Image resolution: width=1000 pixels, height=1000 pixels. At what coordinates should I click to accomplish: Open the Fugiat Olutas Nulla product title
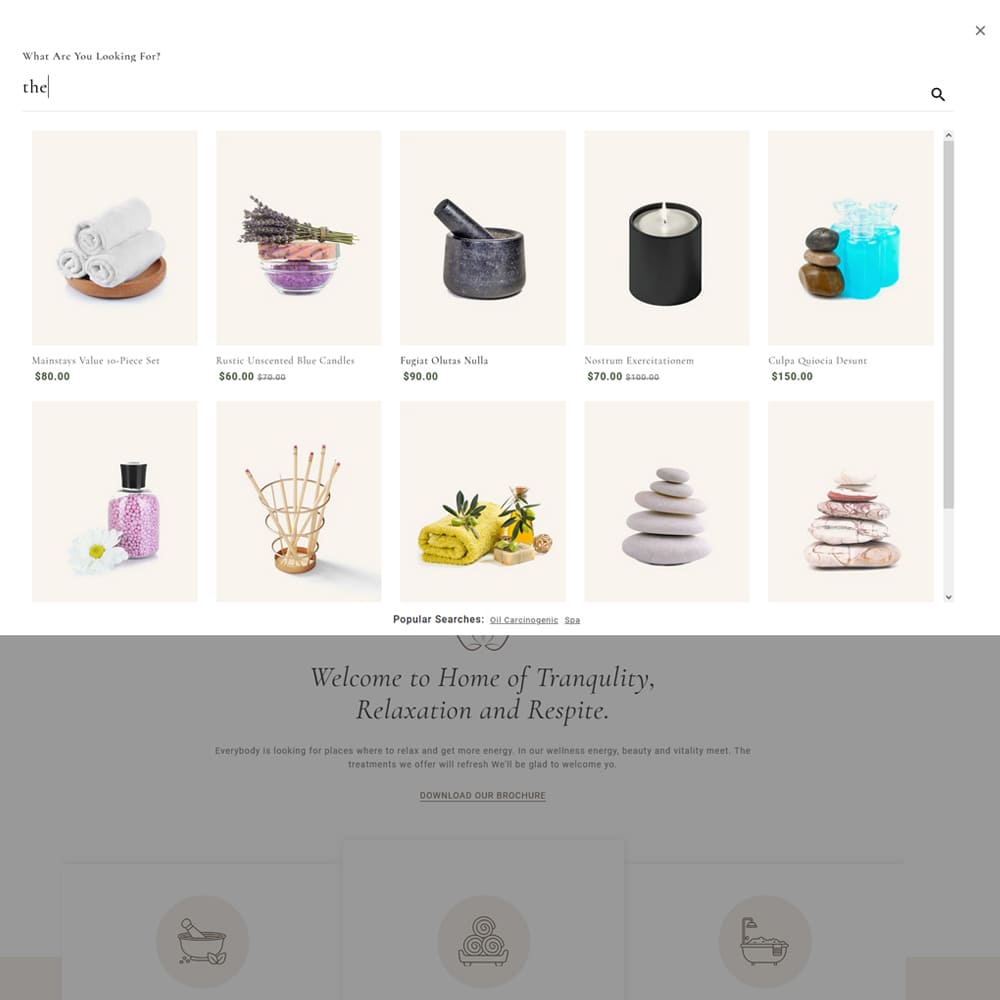pos(444,360)
